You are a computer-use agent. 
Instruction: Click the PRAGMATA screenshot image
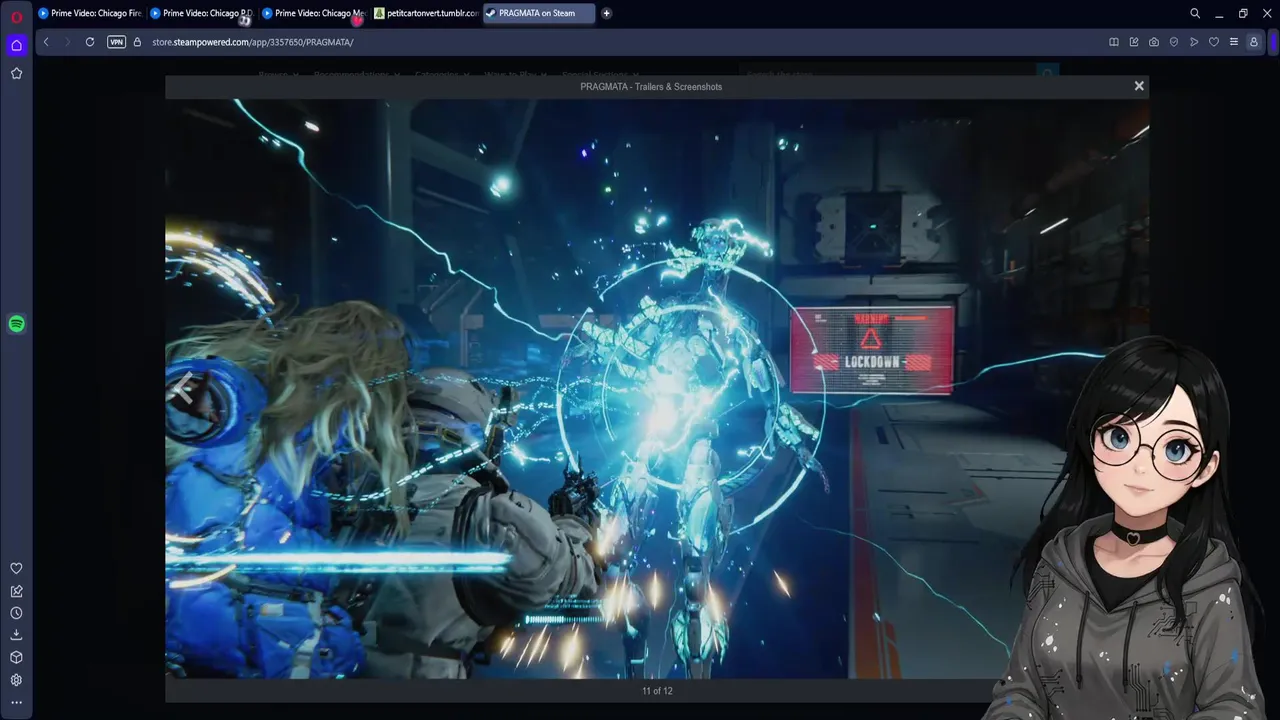coord(657,389)
